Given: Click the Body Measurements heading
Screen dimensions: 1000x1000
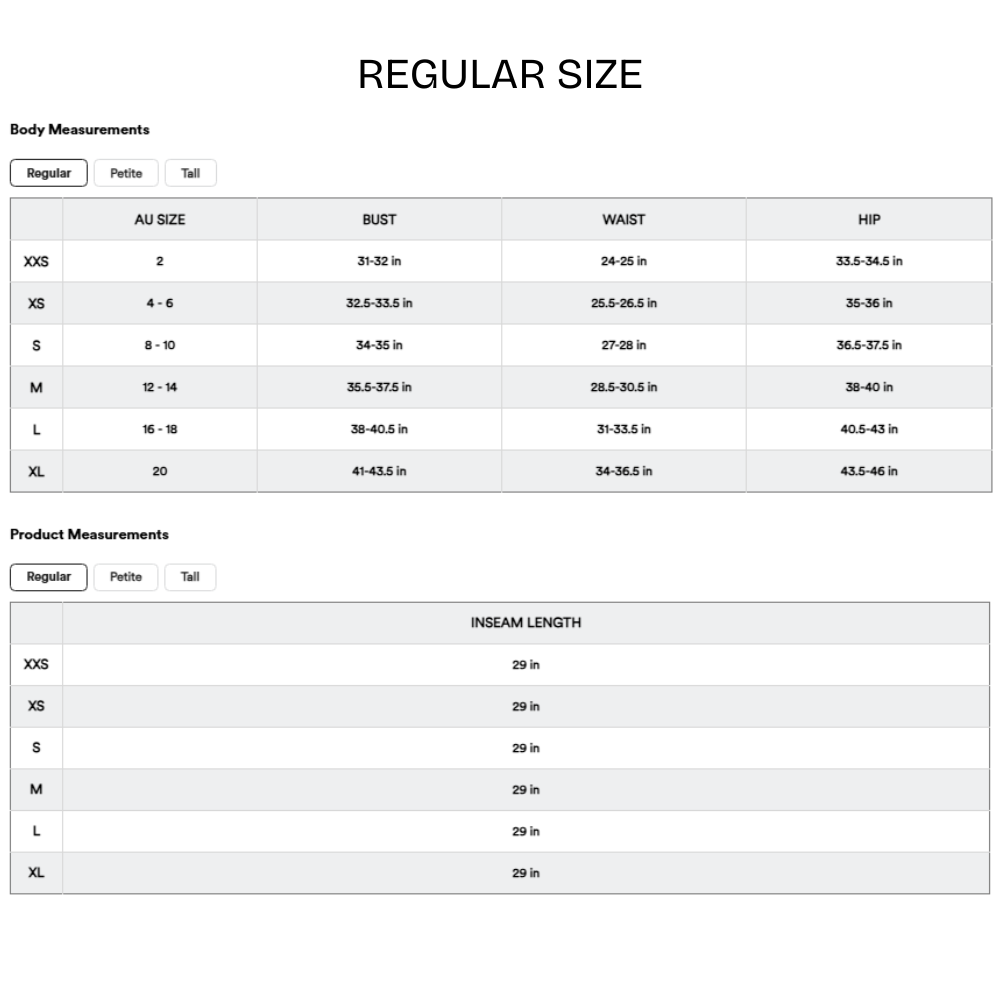Looking at the screenshot, I should (x=80, y=129).
